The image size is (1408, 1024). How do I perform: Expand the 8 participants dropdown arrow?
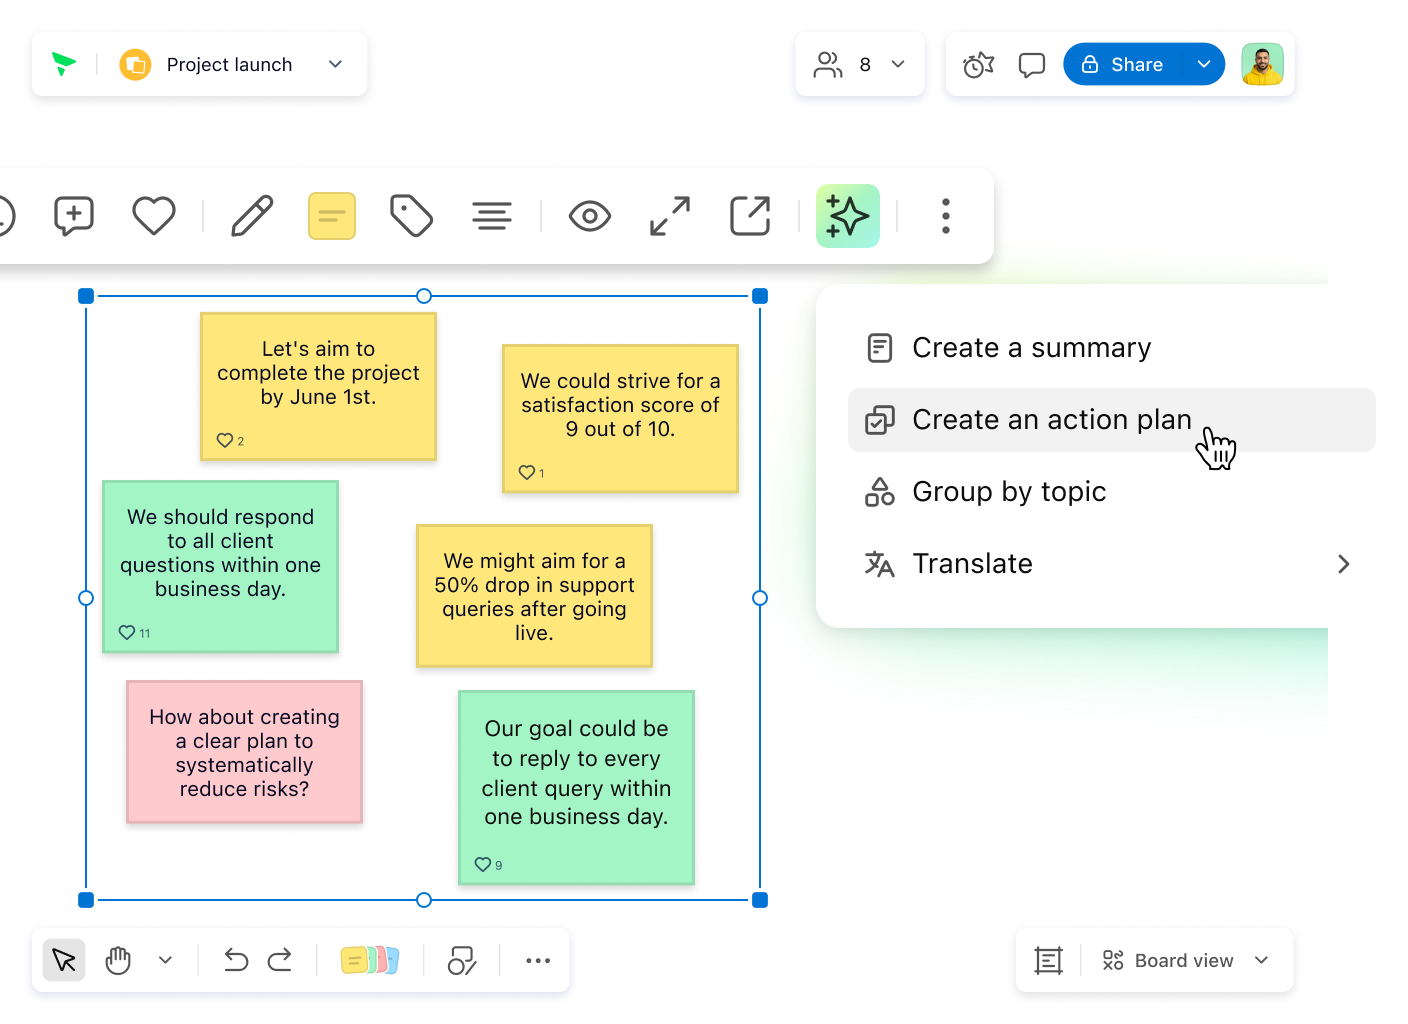[x=898, y=64]
